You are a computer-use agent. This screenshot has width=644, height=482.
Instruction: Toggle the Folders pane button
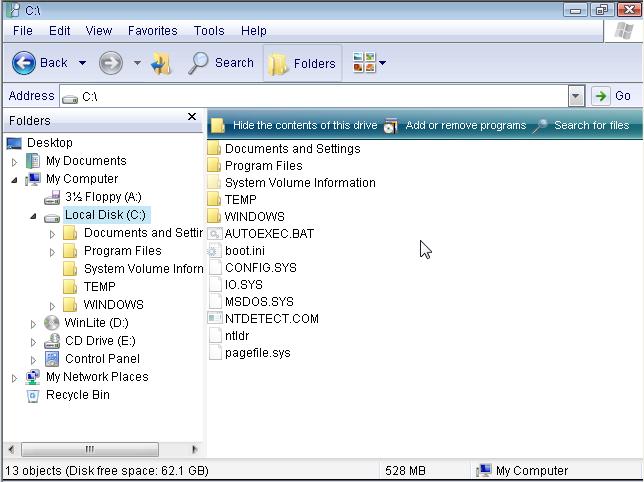(x=302, y=64)
